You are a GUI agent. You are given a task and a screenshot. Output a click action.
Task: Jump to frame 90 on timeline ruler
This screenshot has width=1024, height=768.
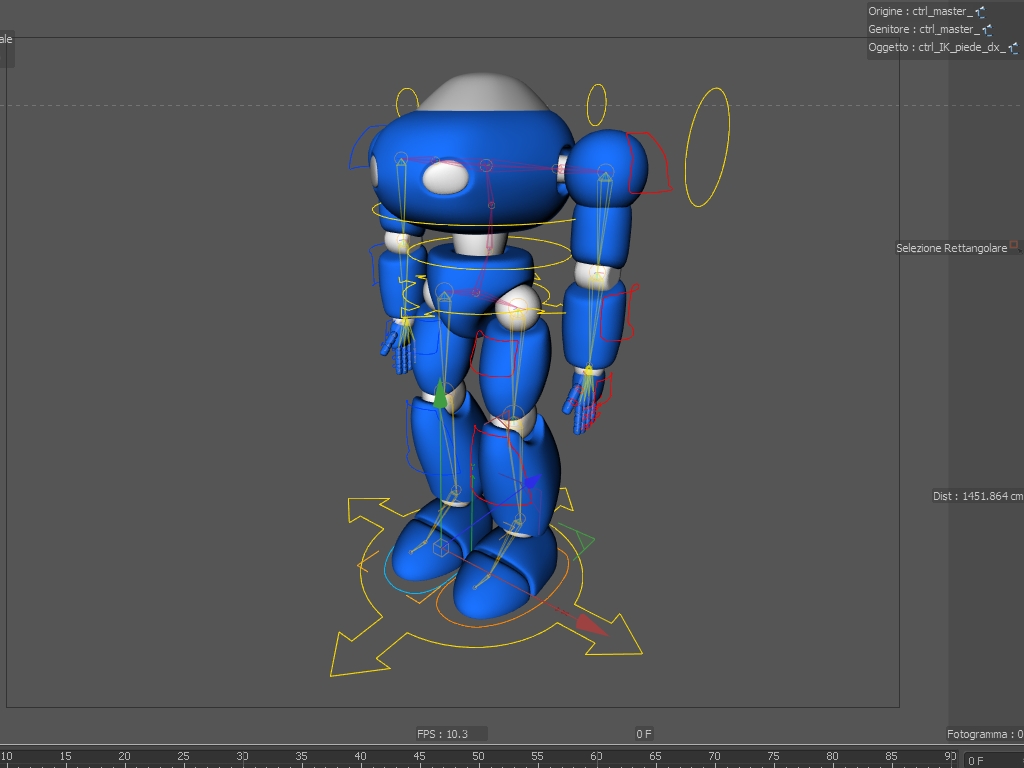(x=950, y=756)
